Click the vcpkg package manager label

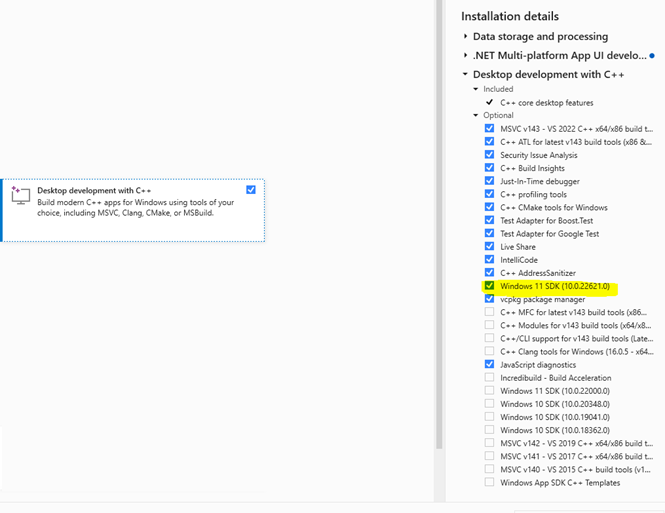(542, 299)
